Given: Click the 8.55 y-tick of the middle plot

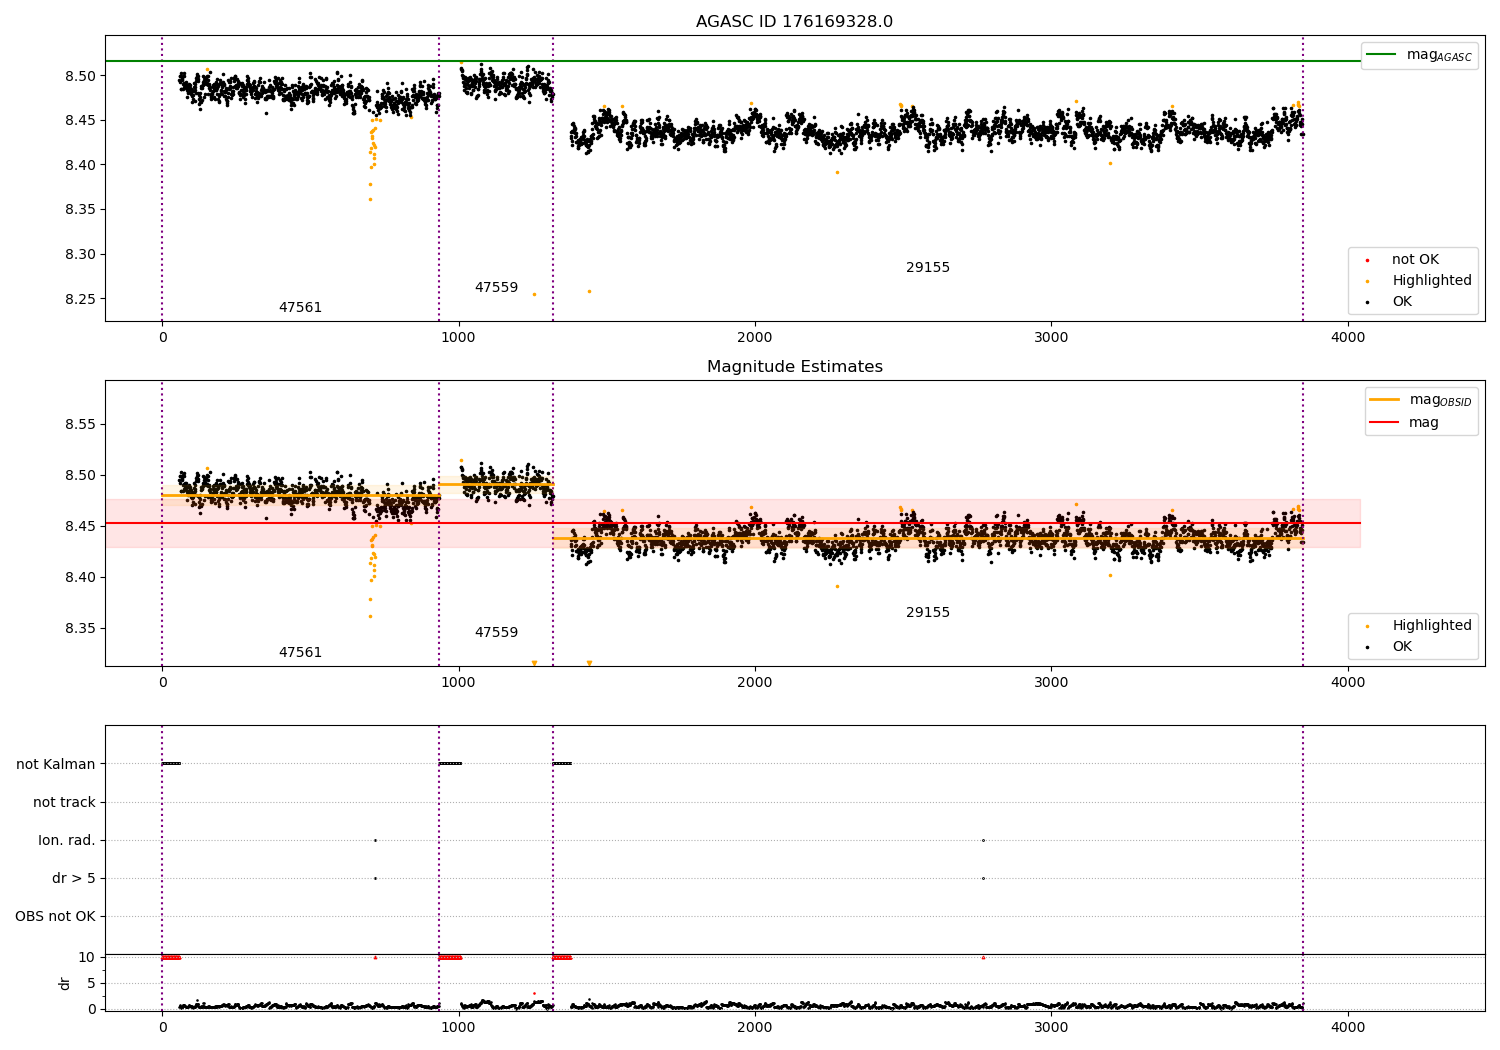Looking at the screenshot, I should tap(81, 424).
